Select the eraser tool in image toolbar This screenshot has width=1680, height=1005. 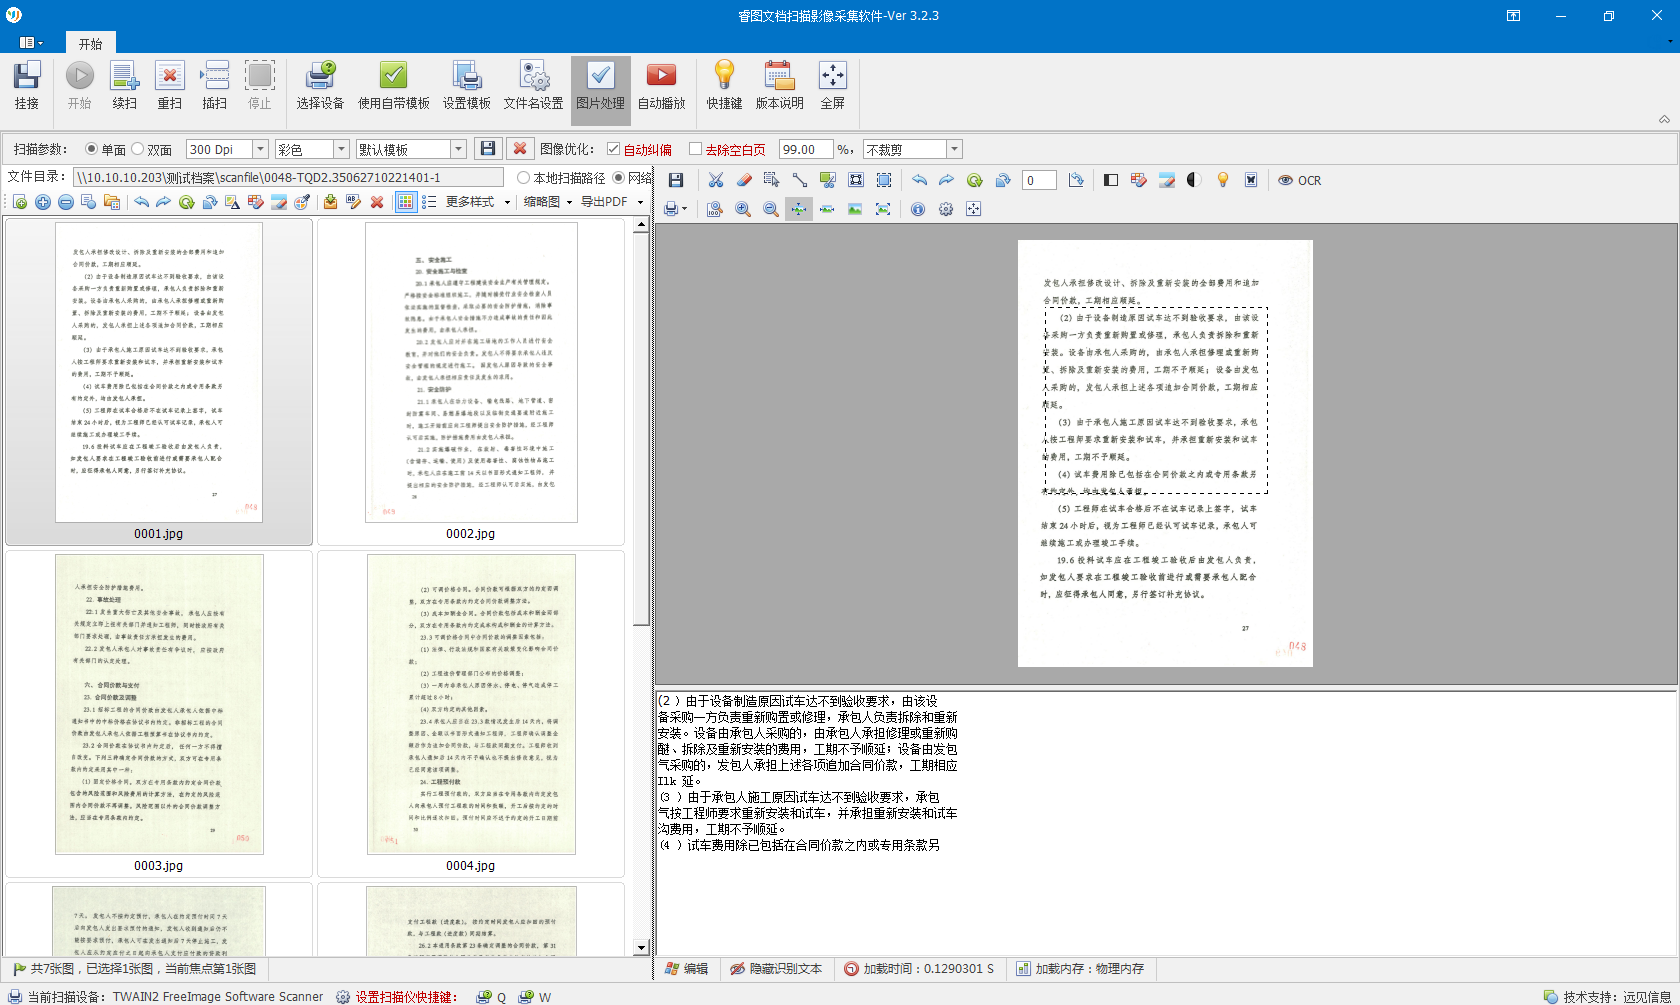pyautogui.click(x=744, y=180)
